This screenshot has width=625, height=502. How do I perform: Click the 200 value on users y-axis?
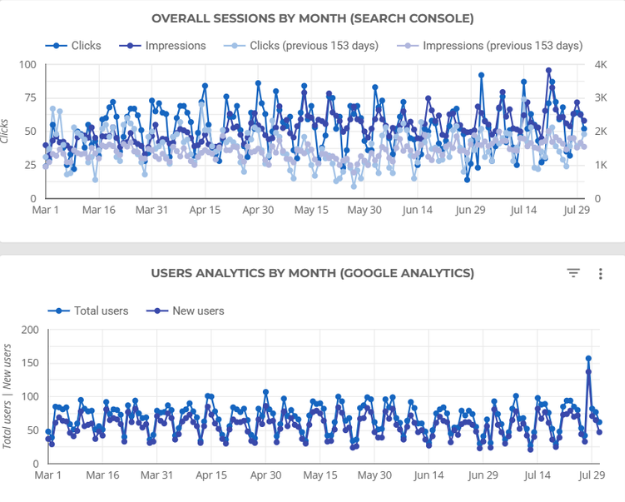tap(29, 330)
